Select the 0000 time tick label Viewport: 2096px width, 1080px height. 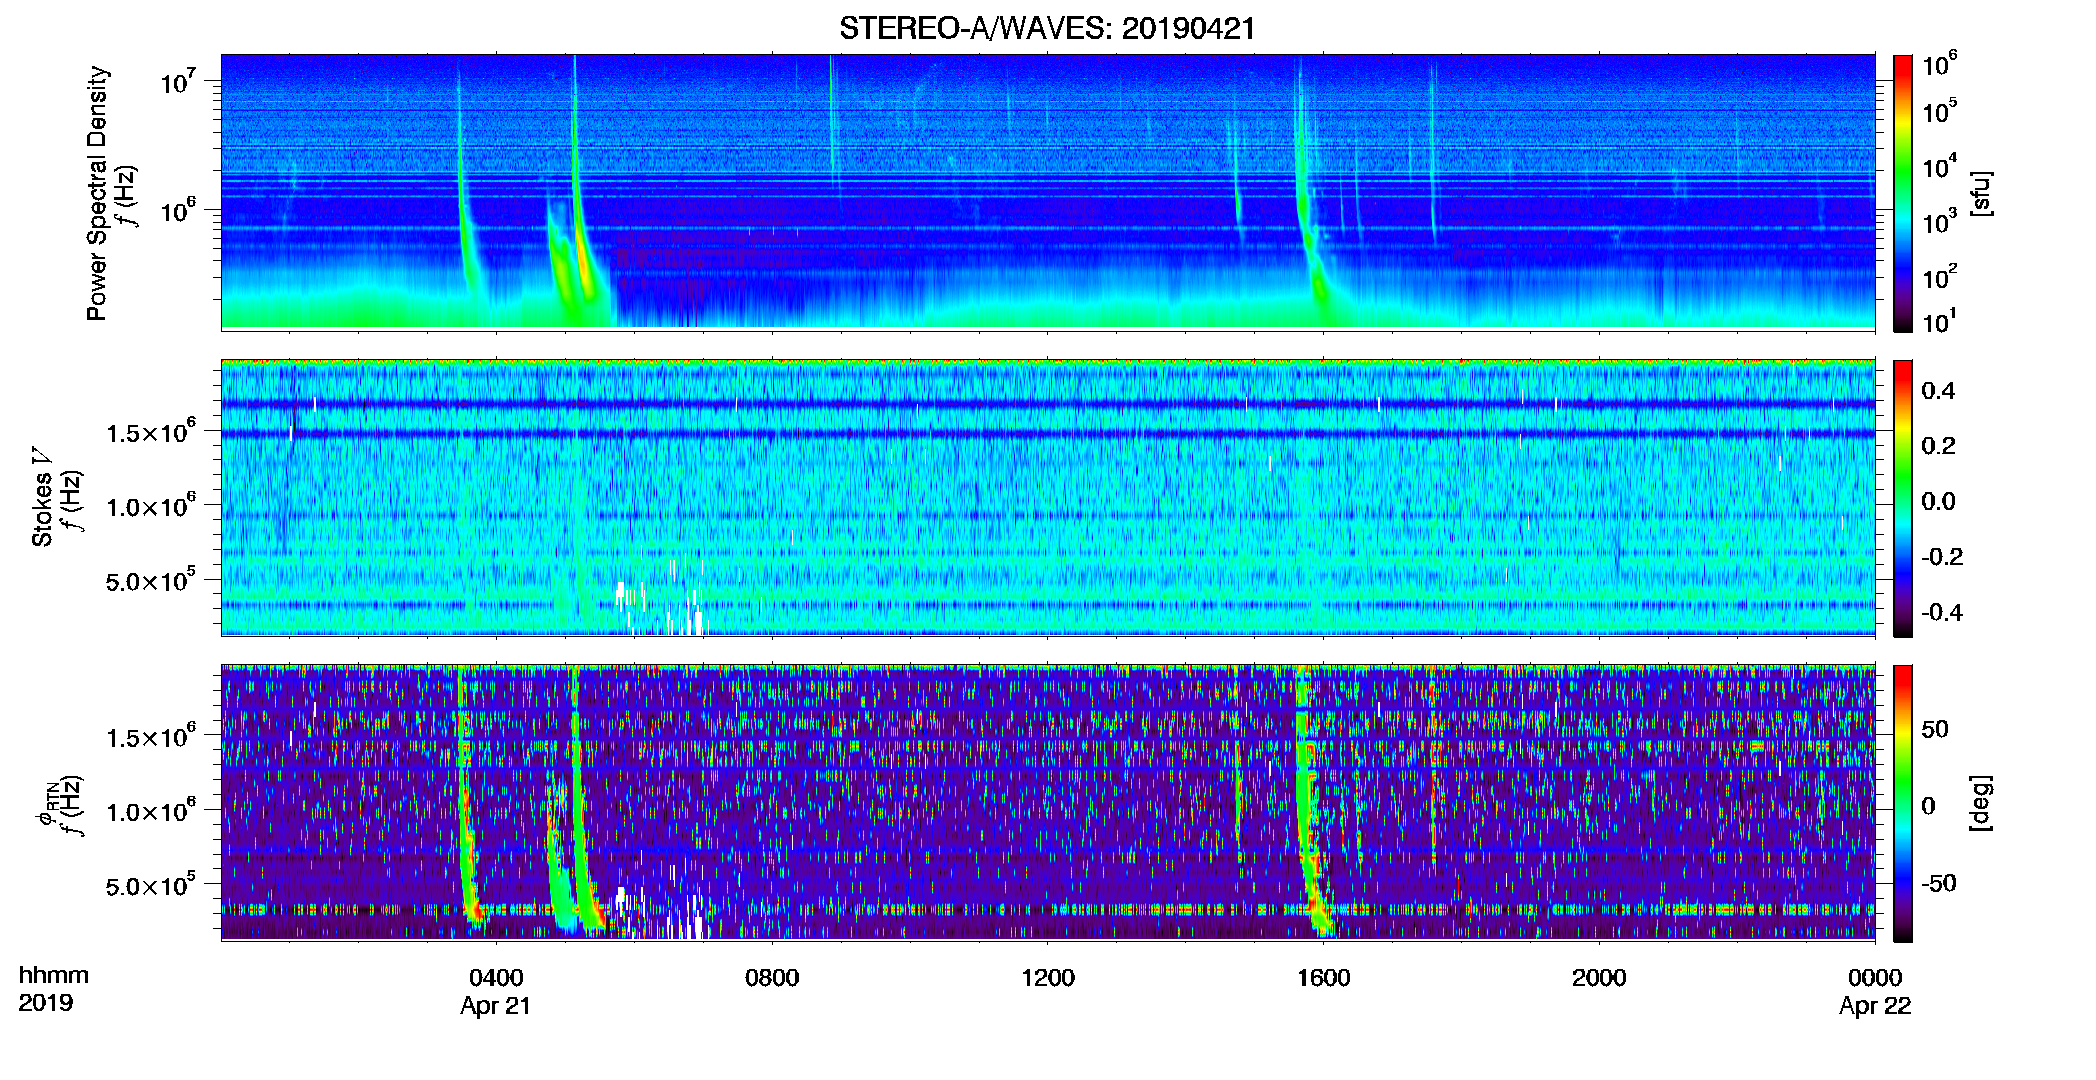click(1875, 978)
